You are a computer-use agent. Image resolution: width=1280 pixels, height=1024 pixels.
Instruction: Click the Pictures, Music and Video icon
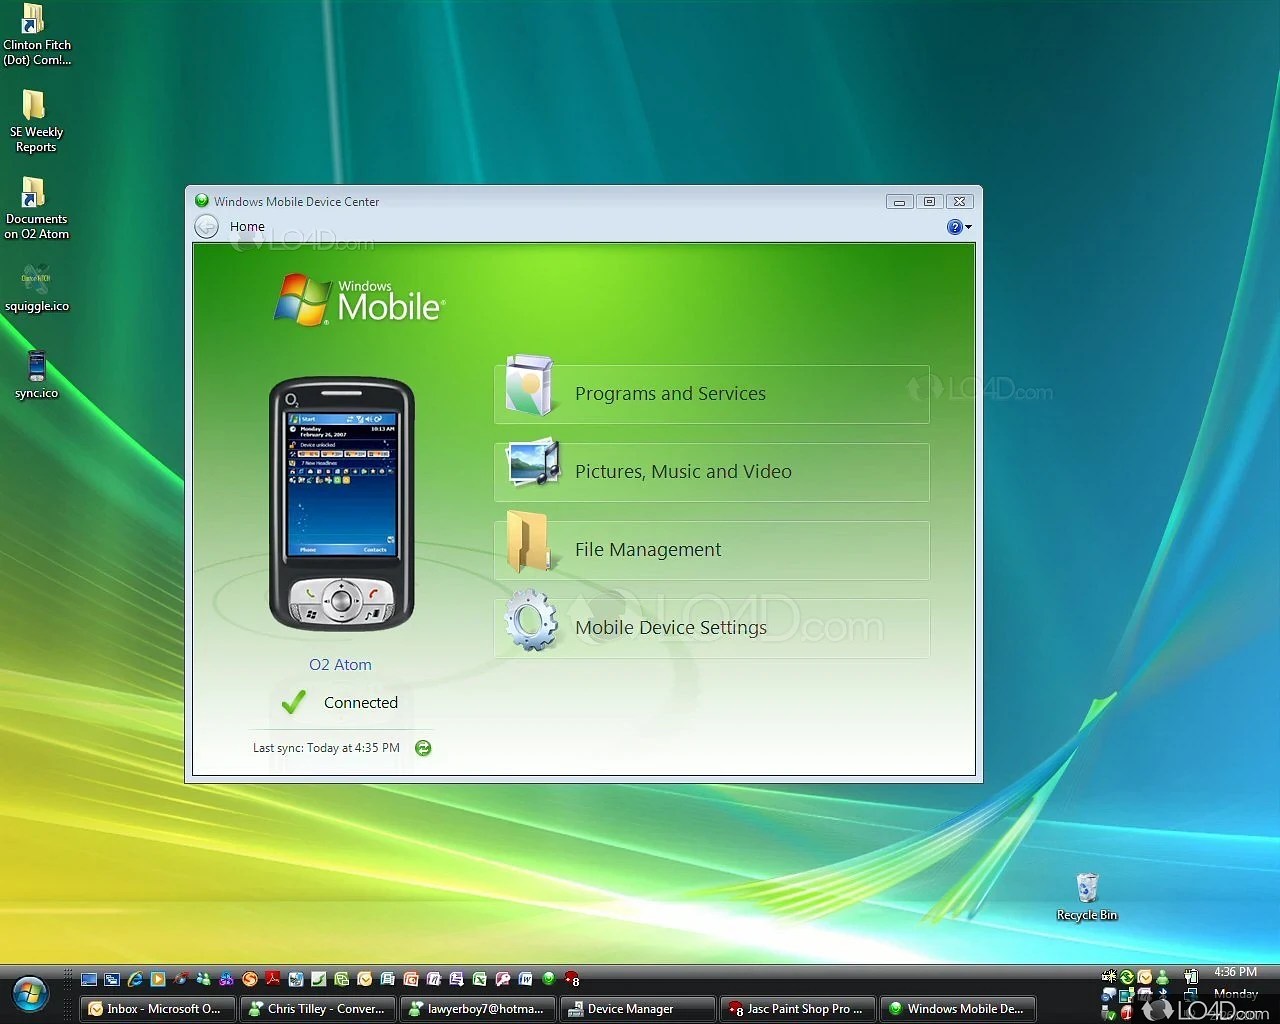pyautogui.click(x=531, y=466)
